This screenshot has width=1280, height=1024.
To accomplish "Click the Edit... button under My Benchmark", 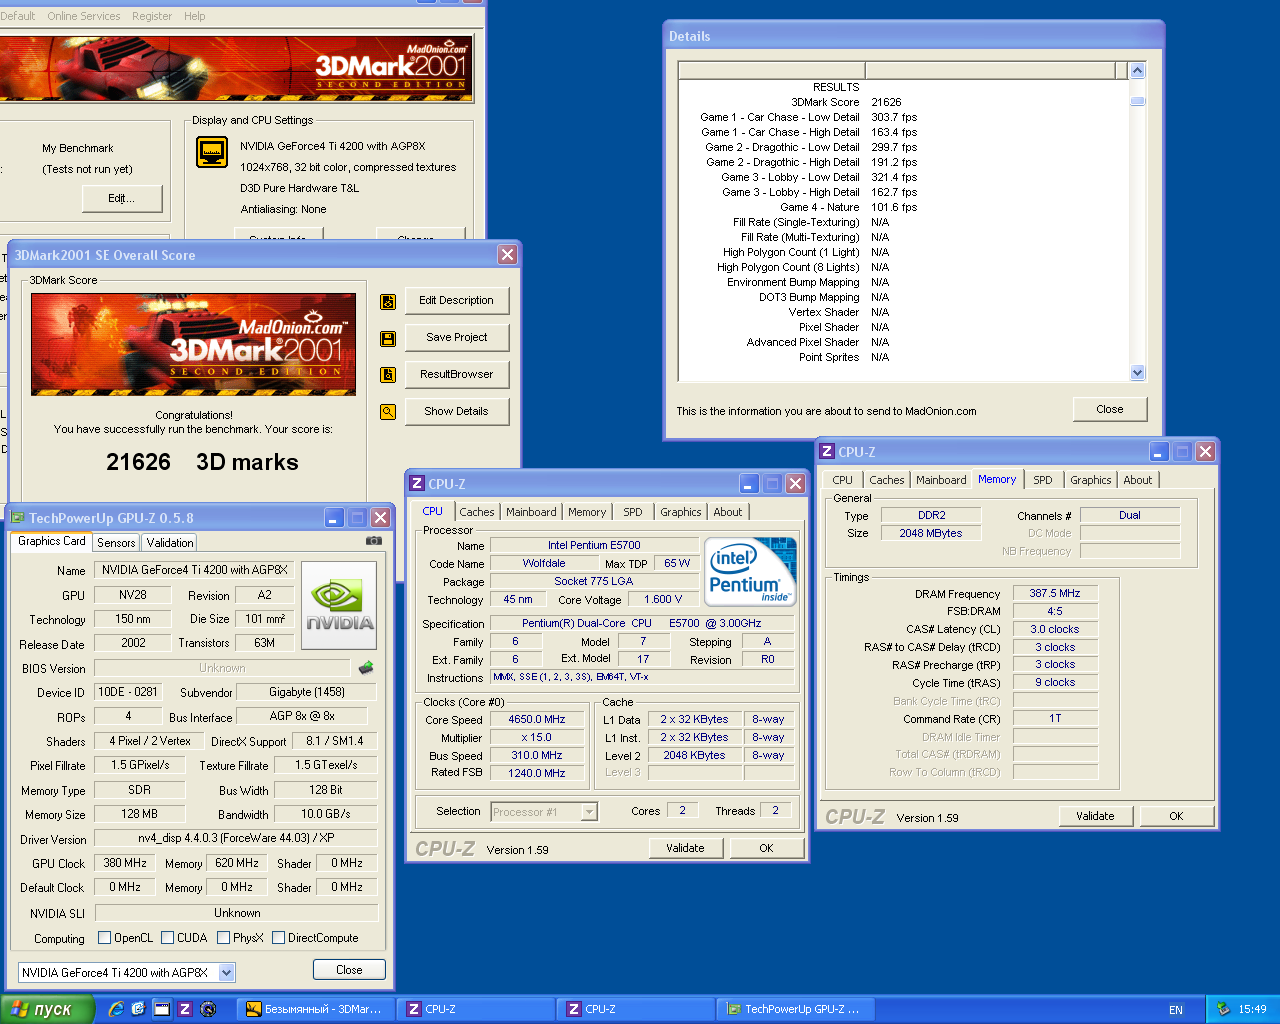I will point(121,199).
